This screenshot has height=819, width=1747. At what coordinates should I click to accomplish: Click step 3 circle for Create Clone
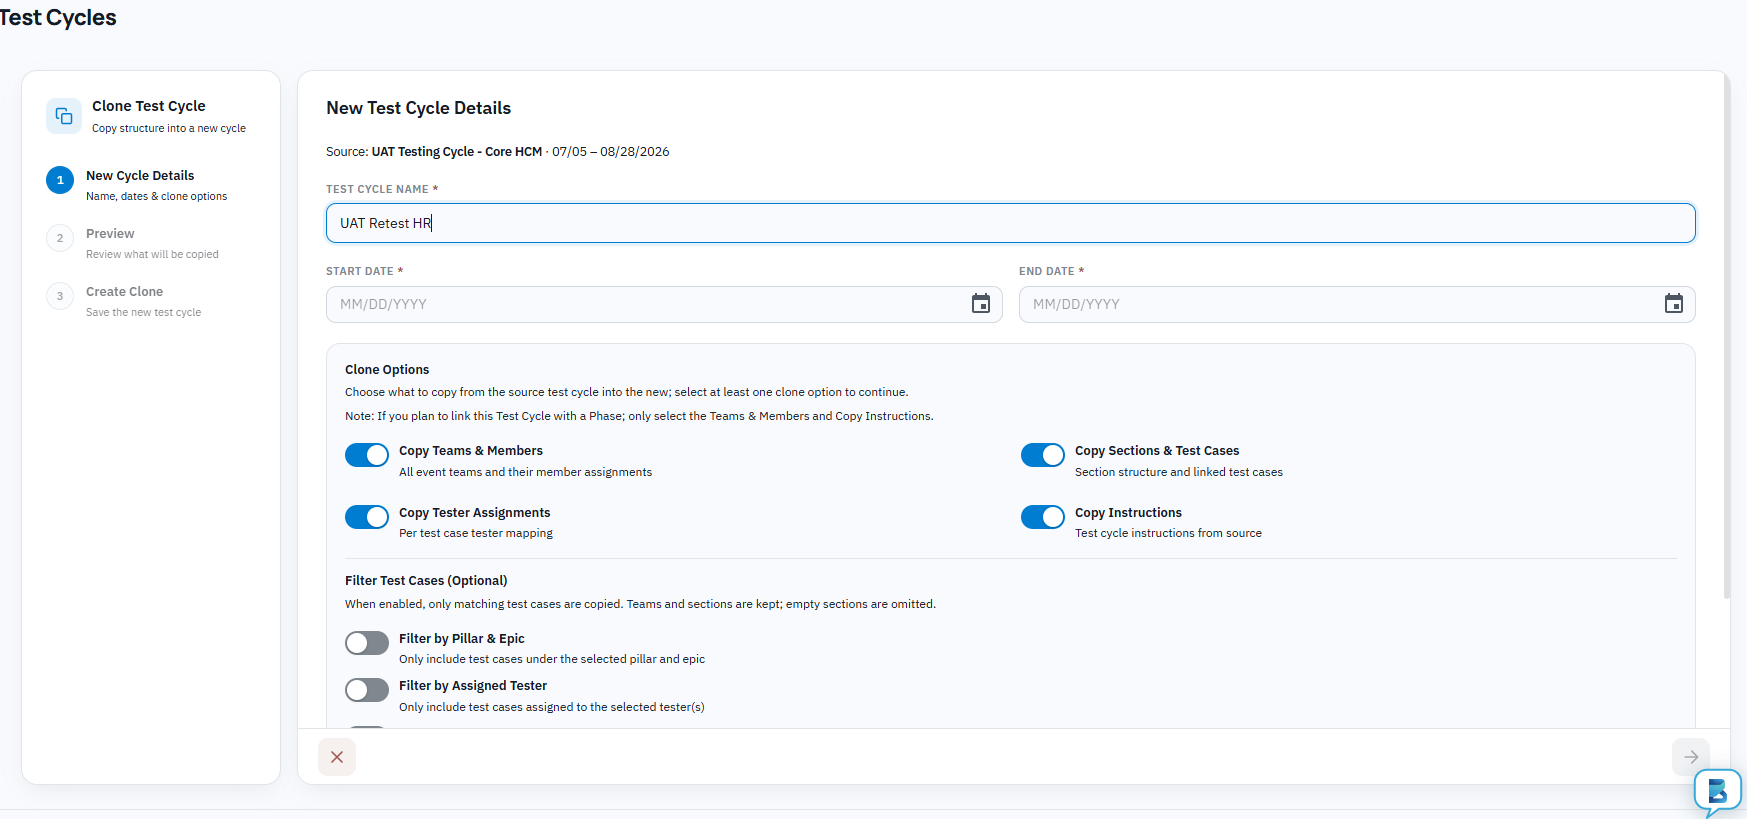[x=60, y=296]
